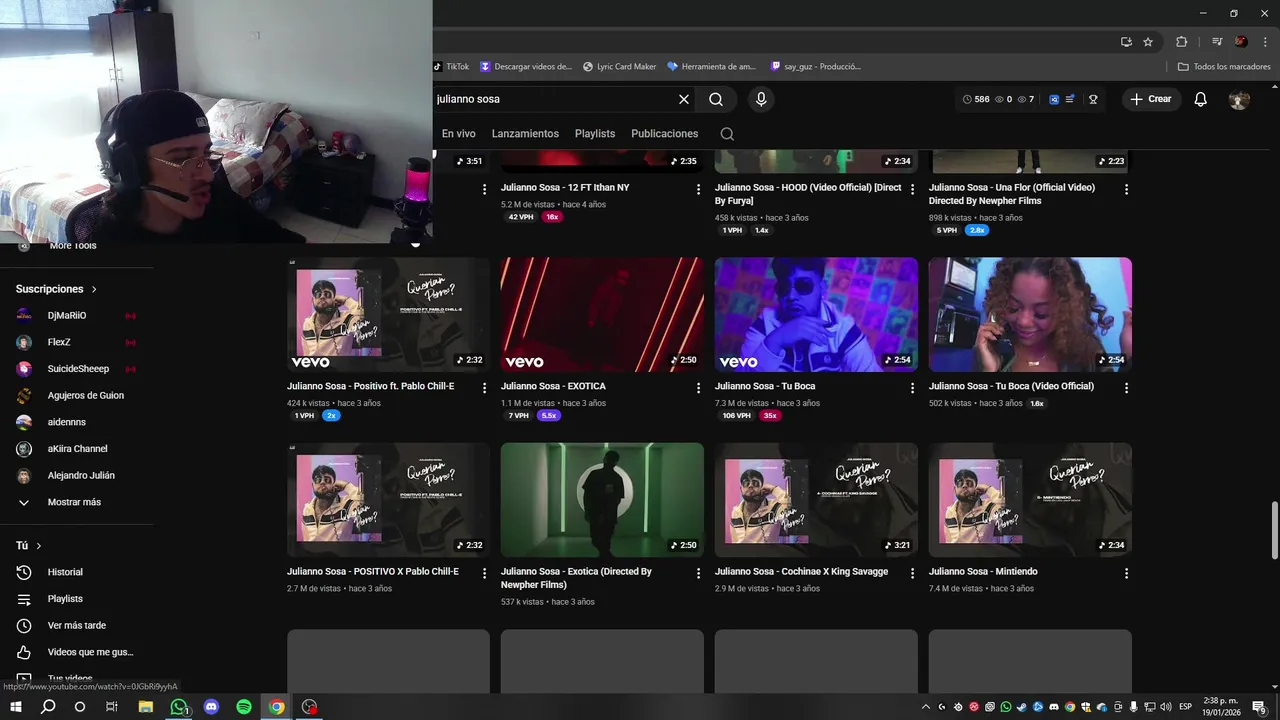
Task: Open title HOOD (Video Official) [Direct By Furya]
Action: [x=808, y=194]
